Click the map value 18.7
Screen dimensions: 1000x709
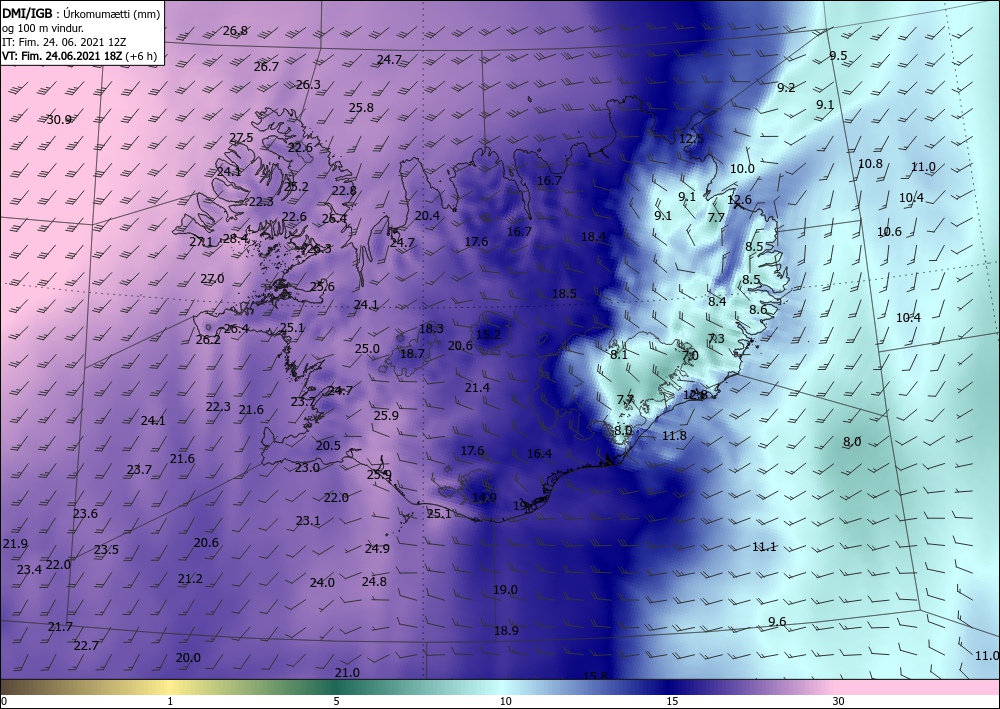pyautogui.click(x=412, y=353)
